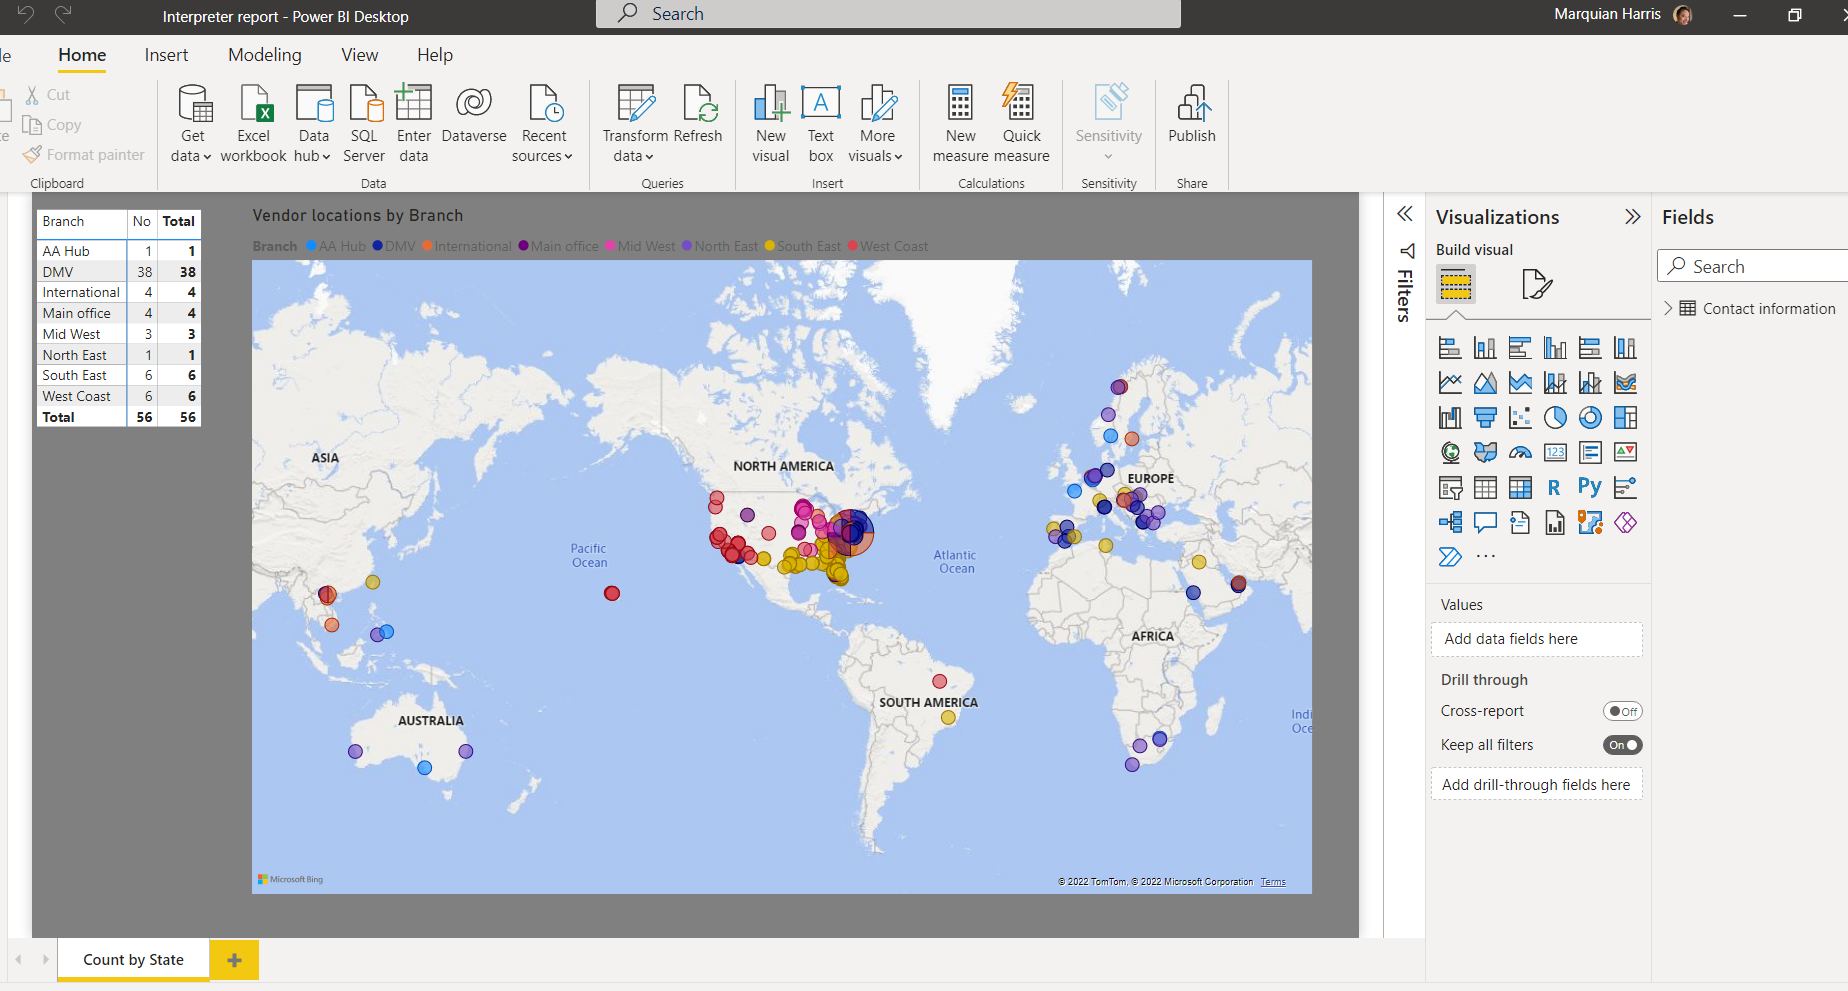Select the KPI visualization
This screenshot has width=1848, height=991.
click(1625, 453)
